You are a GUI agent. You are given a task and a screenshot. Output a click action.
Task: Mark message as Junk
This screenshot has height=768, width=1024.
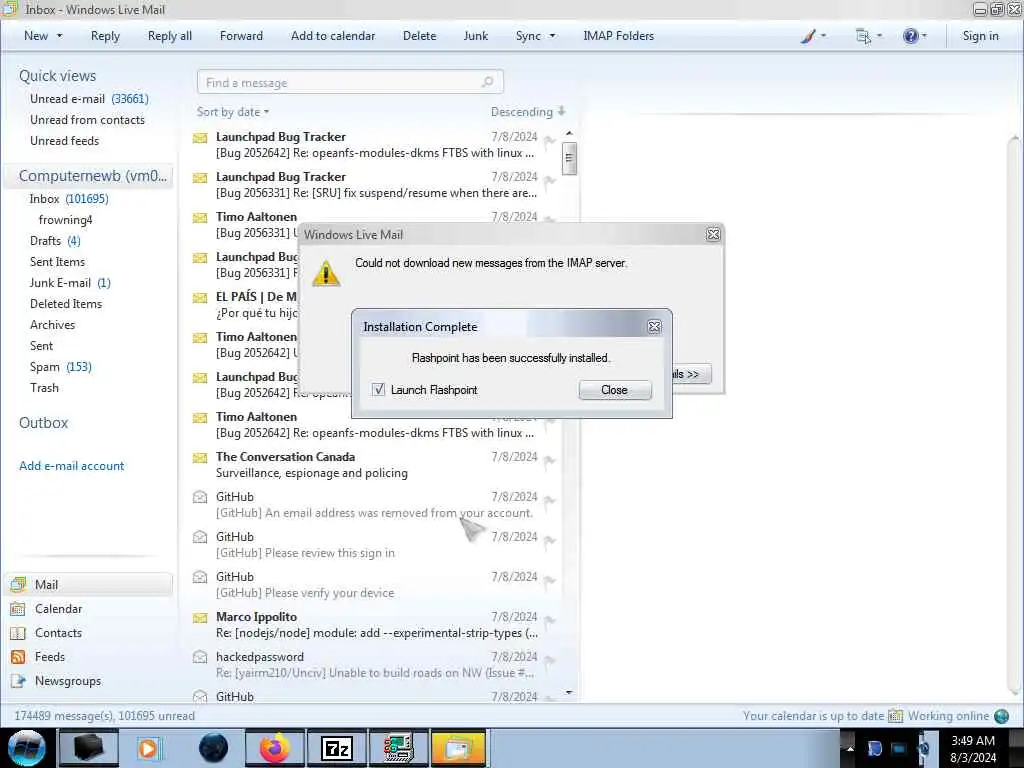point(475,36)
